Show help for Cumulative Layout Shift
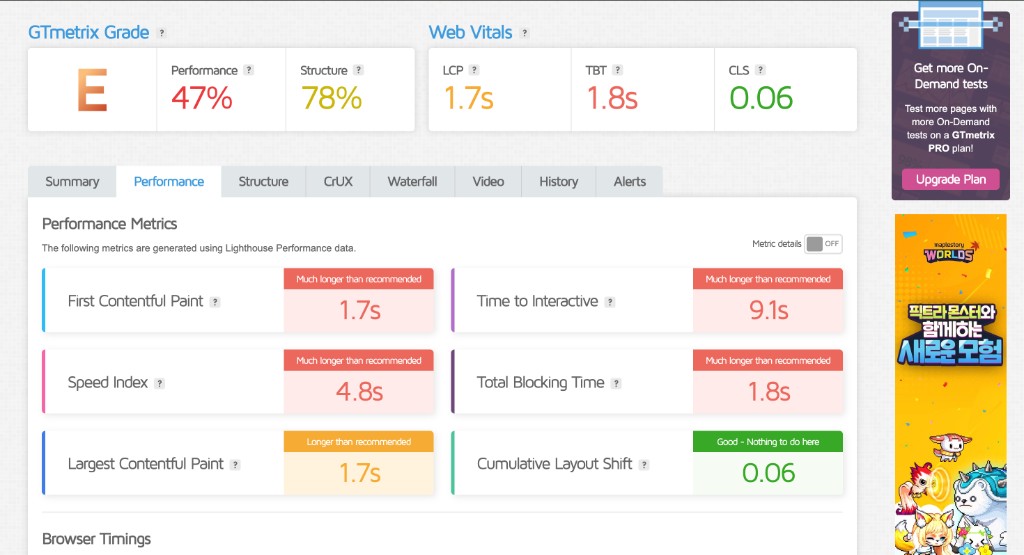The height and width of the screenshot is (555, 1024). coord(645,465)
